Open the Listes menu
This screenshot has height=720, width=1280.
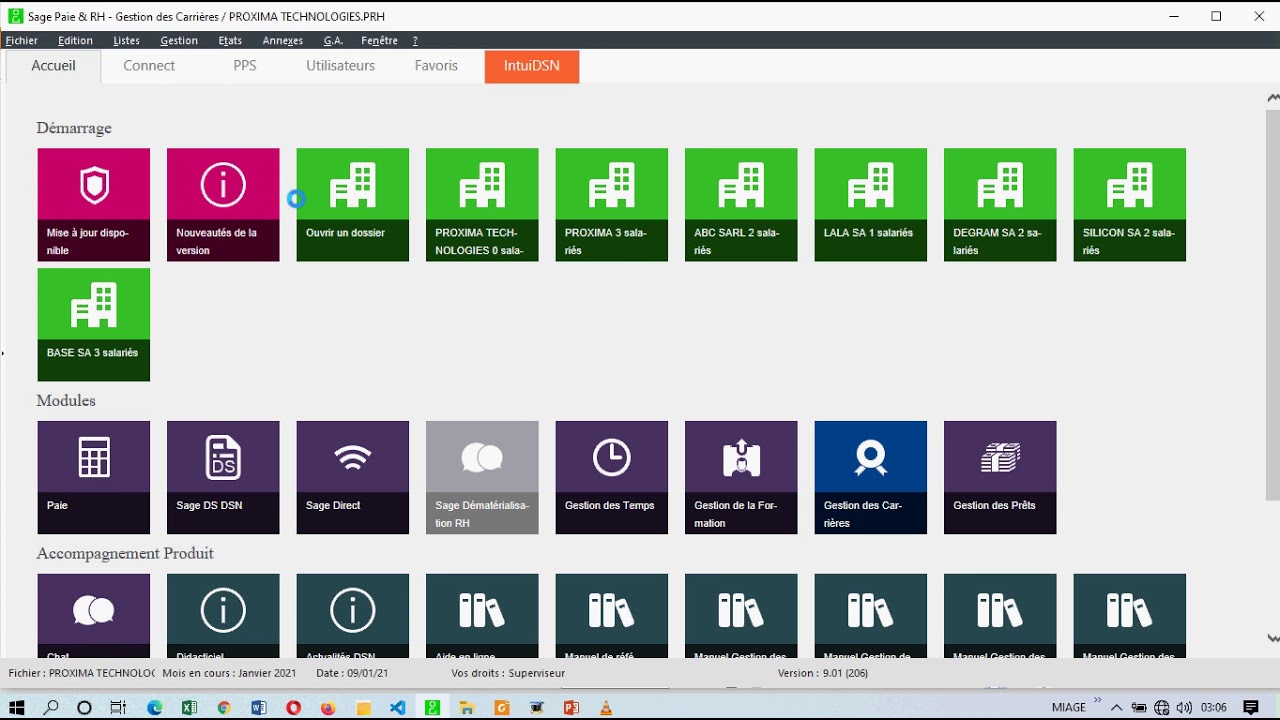point(126,41)
